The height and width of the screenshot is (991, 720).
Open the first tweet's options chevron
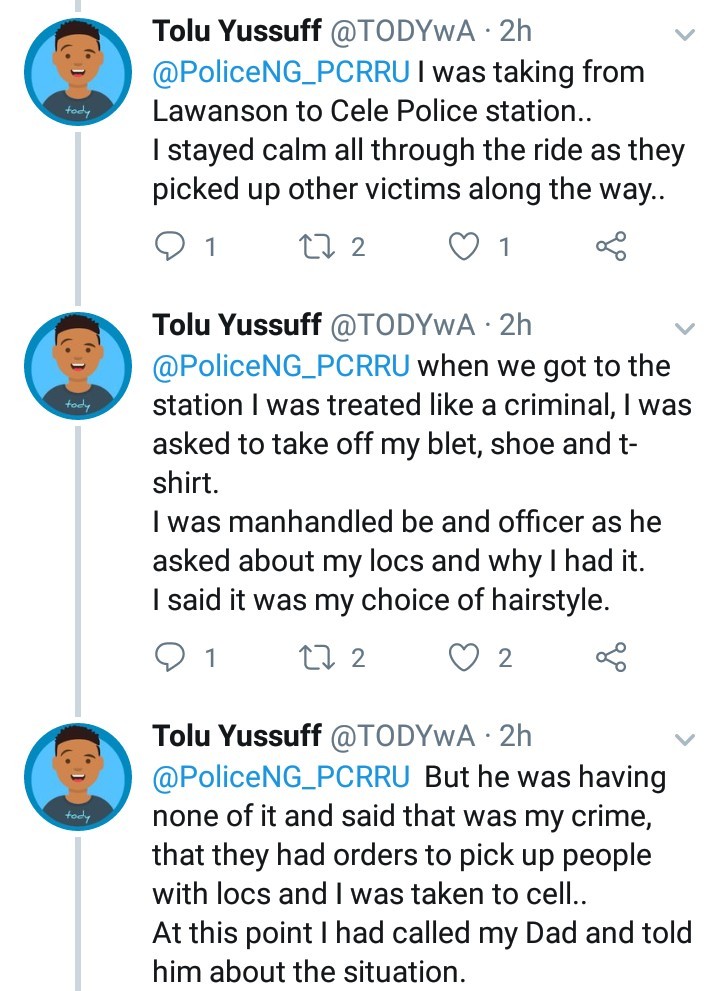coord(685,35)
